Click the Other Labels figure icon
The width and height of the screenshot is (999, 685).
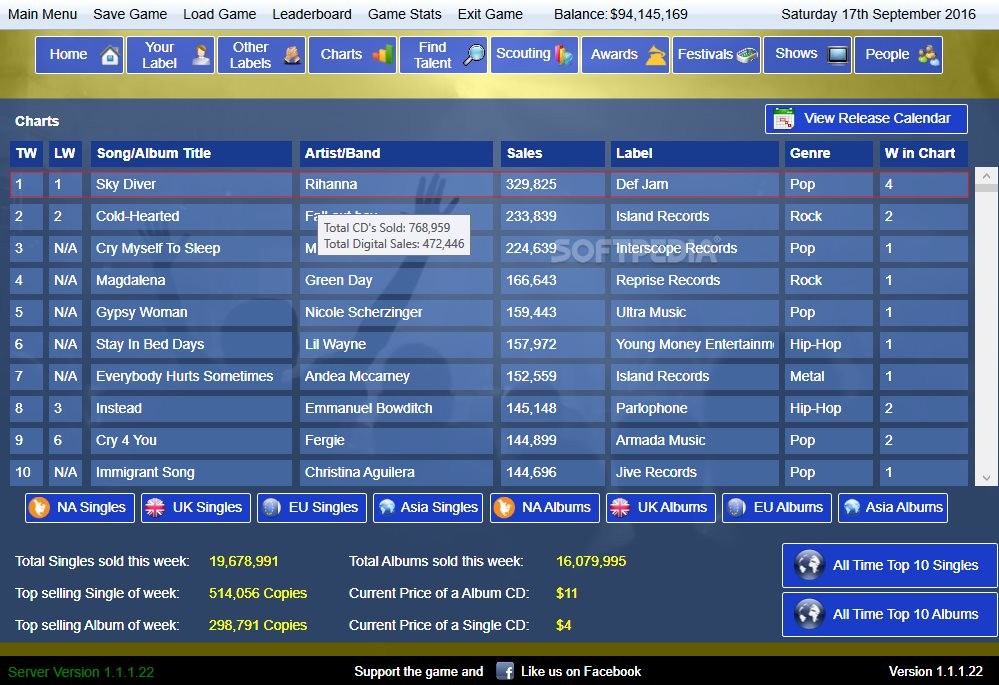tap(292, 55)
